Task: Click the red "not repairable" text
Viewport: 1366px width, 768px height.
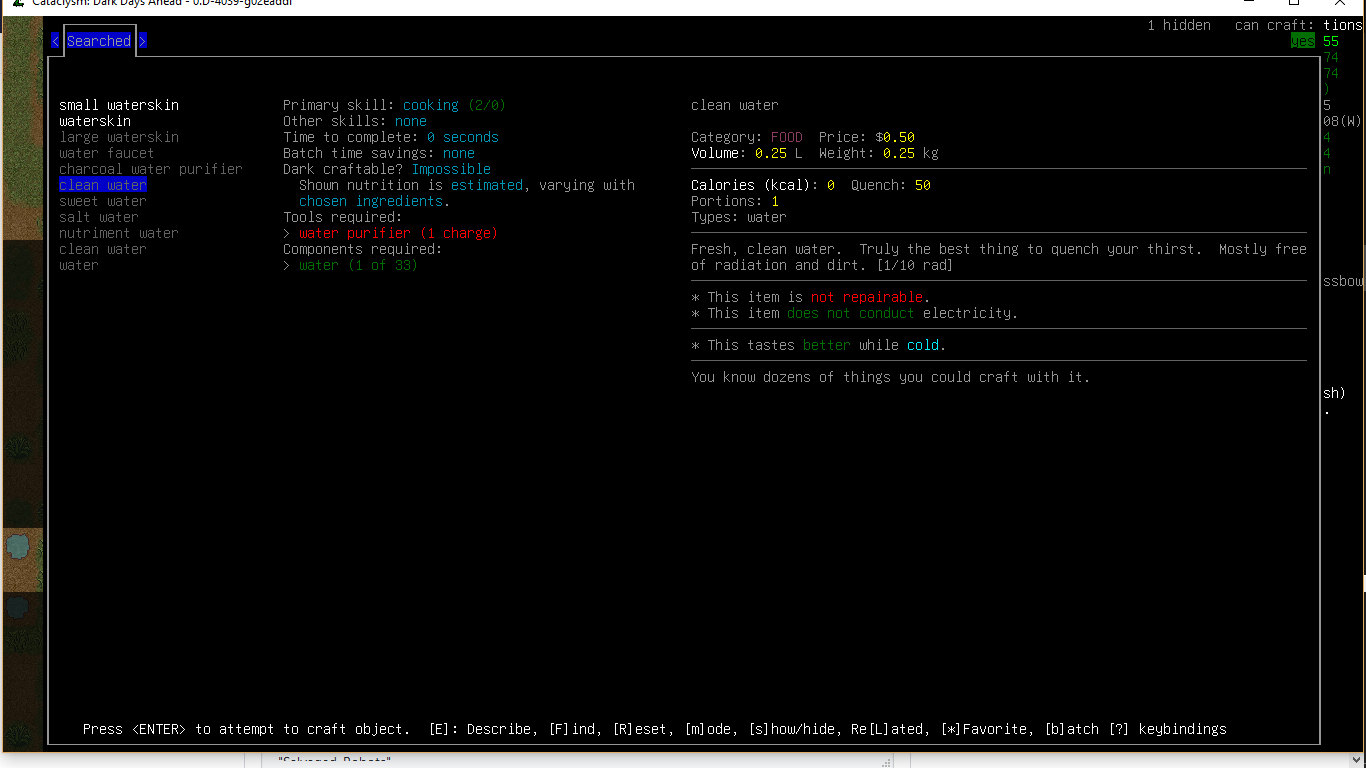Action: click(x=867, y=297)
